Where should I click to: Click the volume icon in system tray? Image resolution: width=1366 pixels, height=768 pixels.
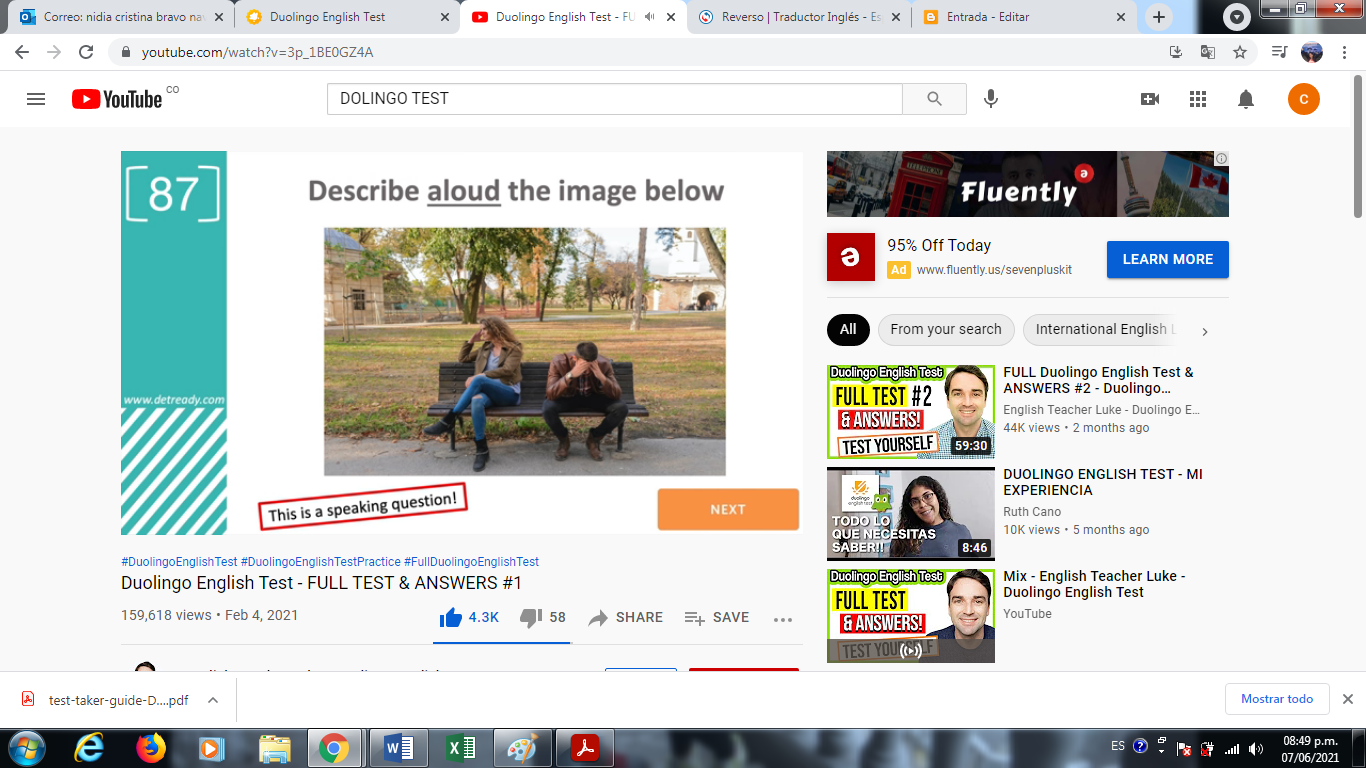1255,748
